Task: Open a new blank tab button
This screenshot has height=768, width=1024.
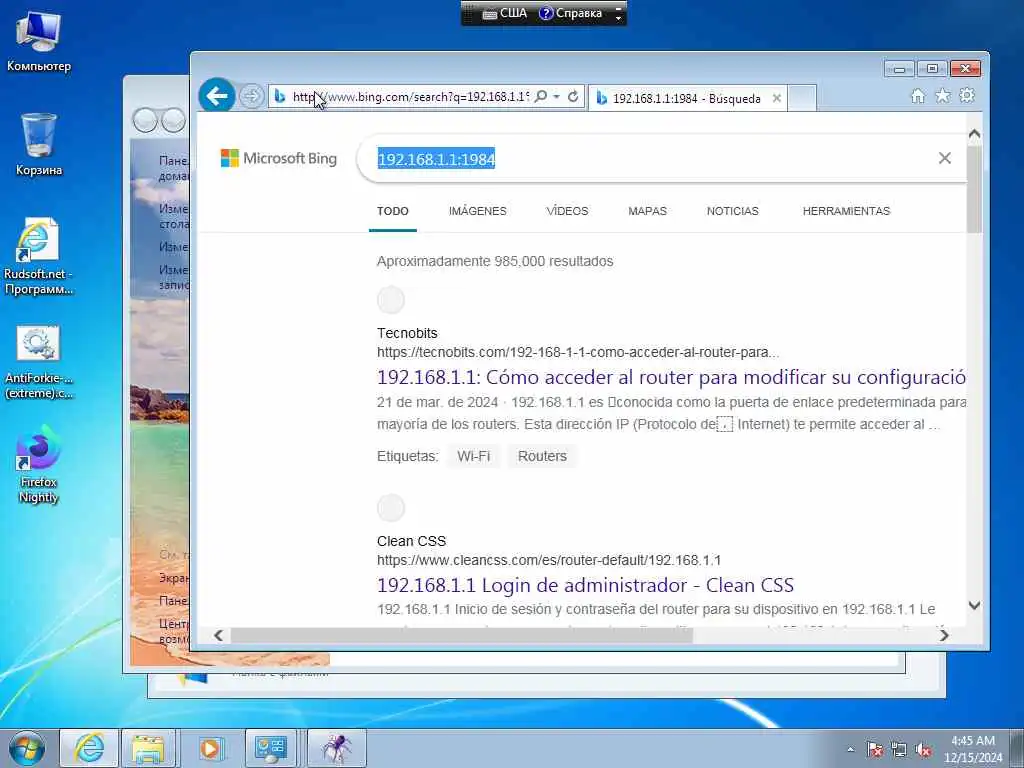Action: coord(802,99)
